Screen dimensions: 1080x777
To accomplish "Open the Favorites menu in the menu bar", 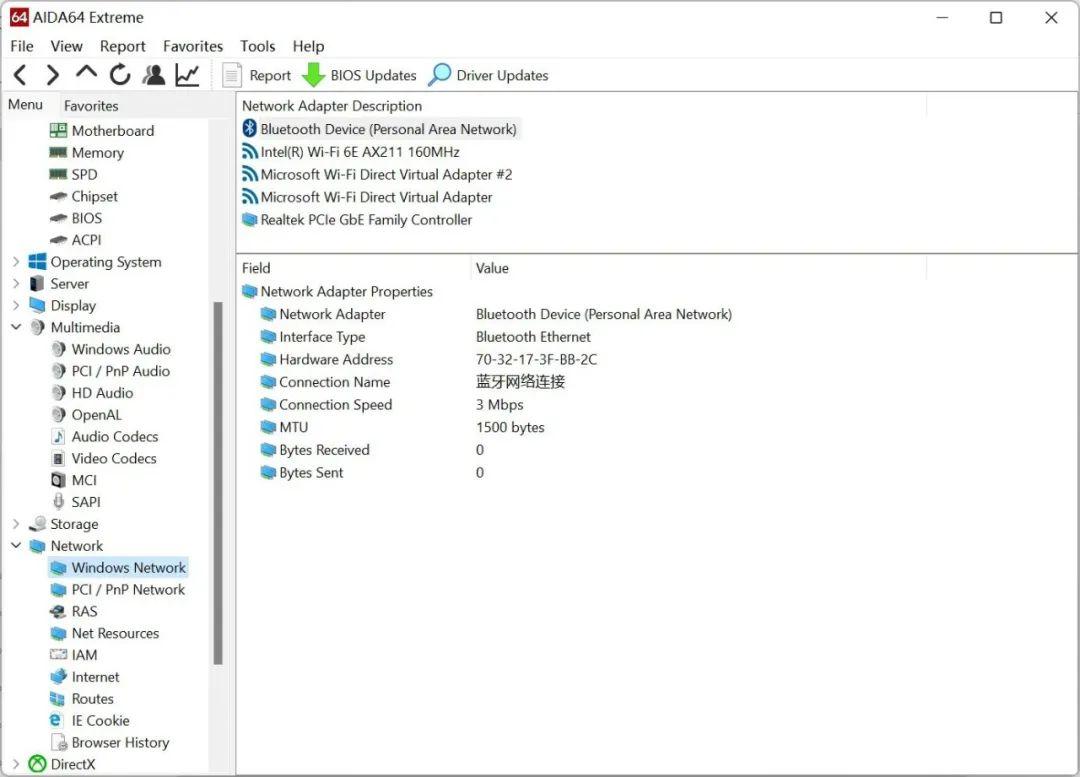I will tap(193, 46).
